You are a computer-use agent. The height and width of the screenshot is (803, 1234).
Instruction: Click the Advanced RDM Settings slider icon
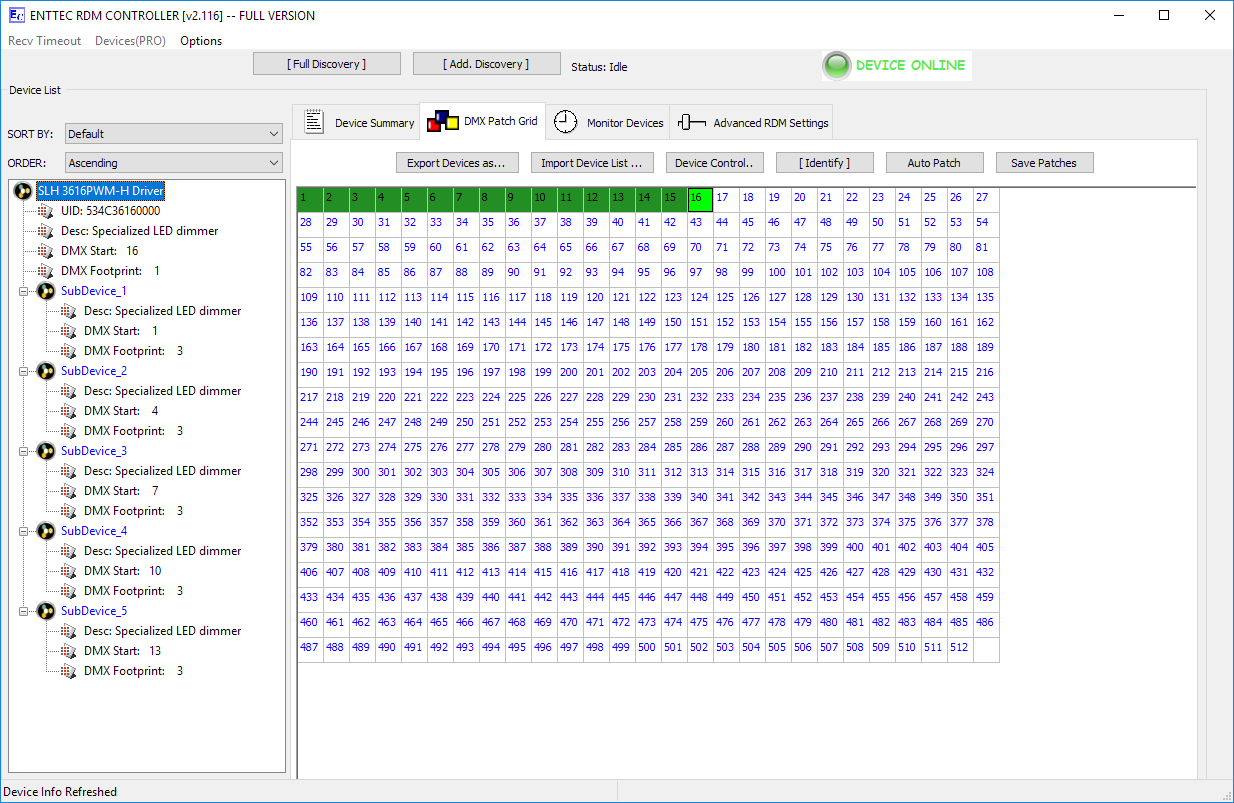tap(691, 123)
